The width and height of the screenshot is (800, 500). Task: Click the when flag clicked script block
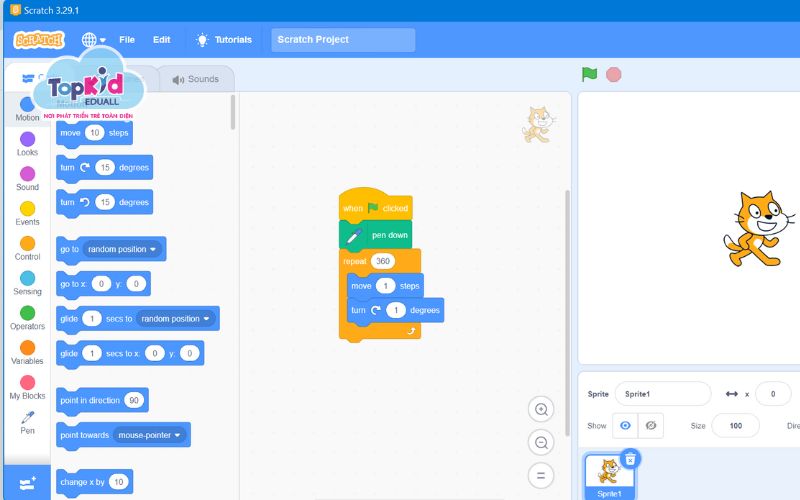point(376,206)
